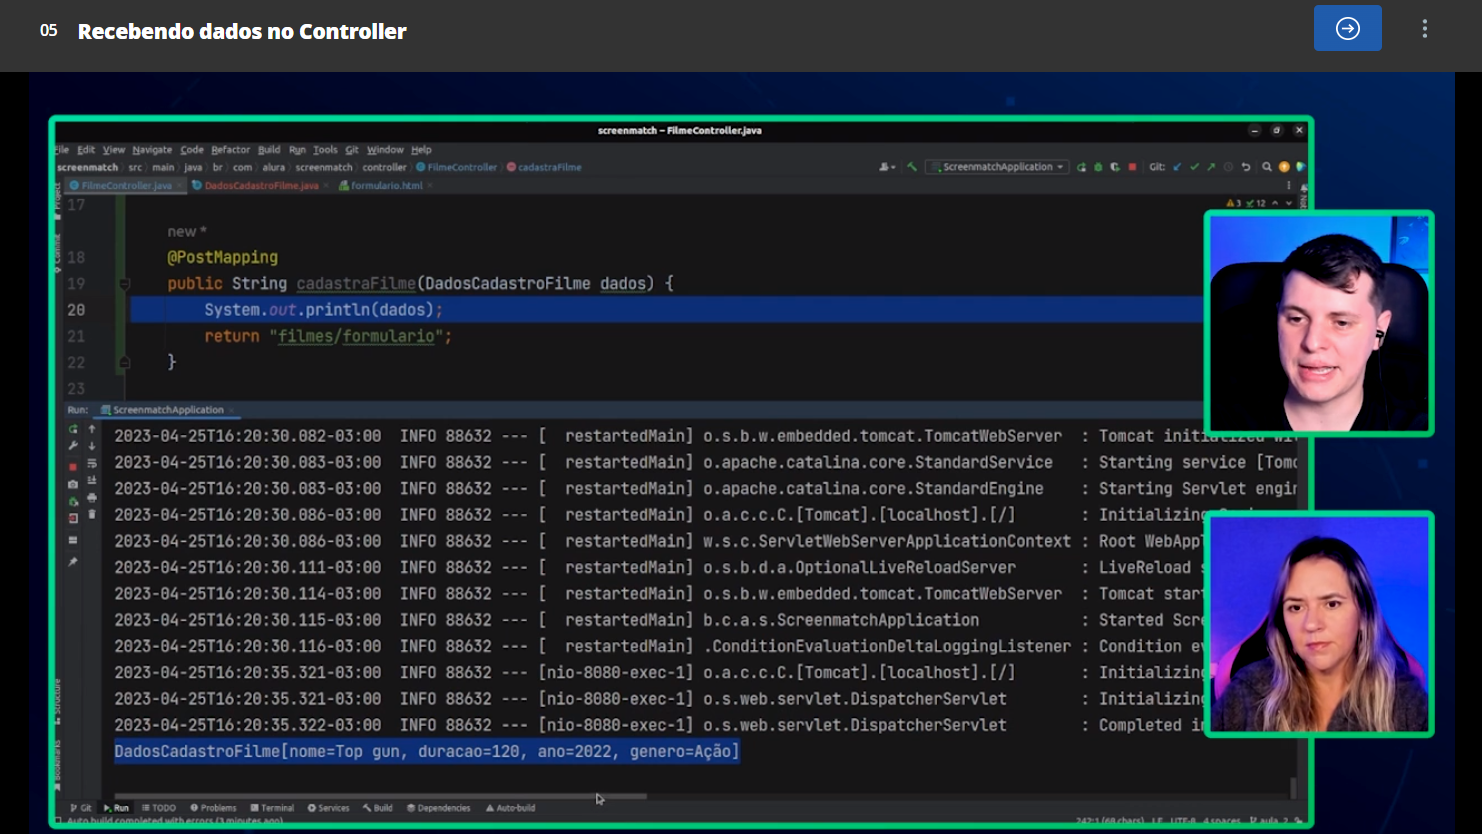Click the layout icon in Run panel
This screenshot has height=834, width=1482.
pos(73,540)
